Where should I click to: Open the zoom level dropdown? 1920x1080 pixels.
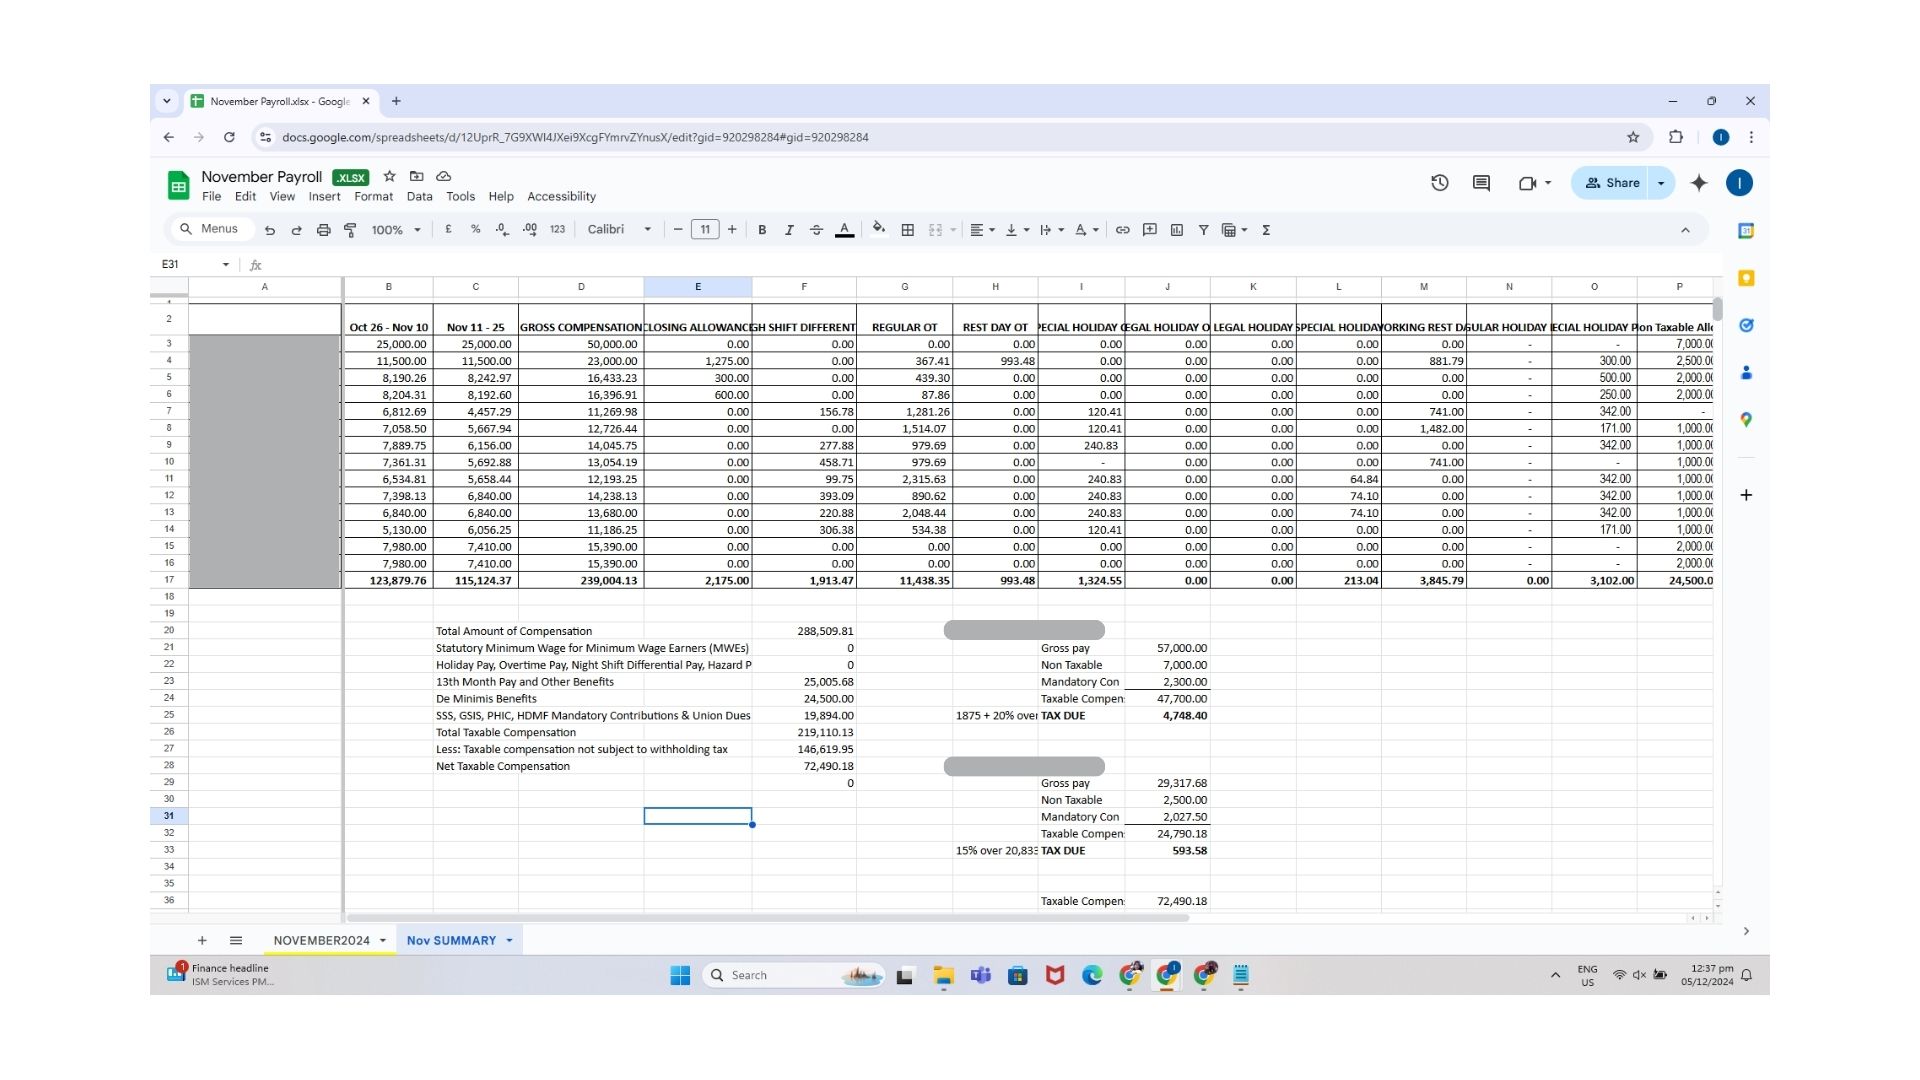(x=396, y=230)
